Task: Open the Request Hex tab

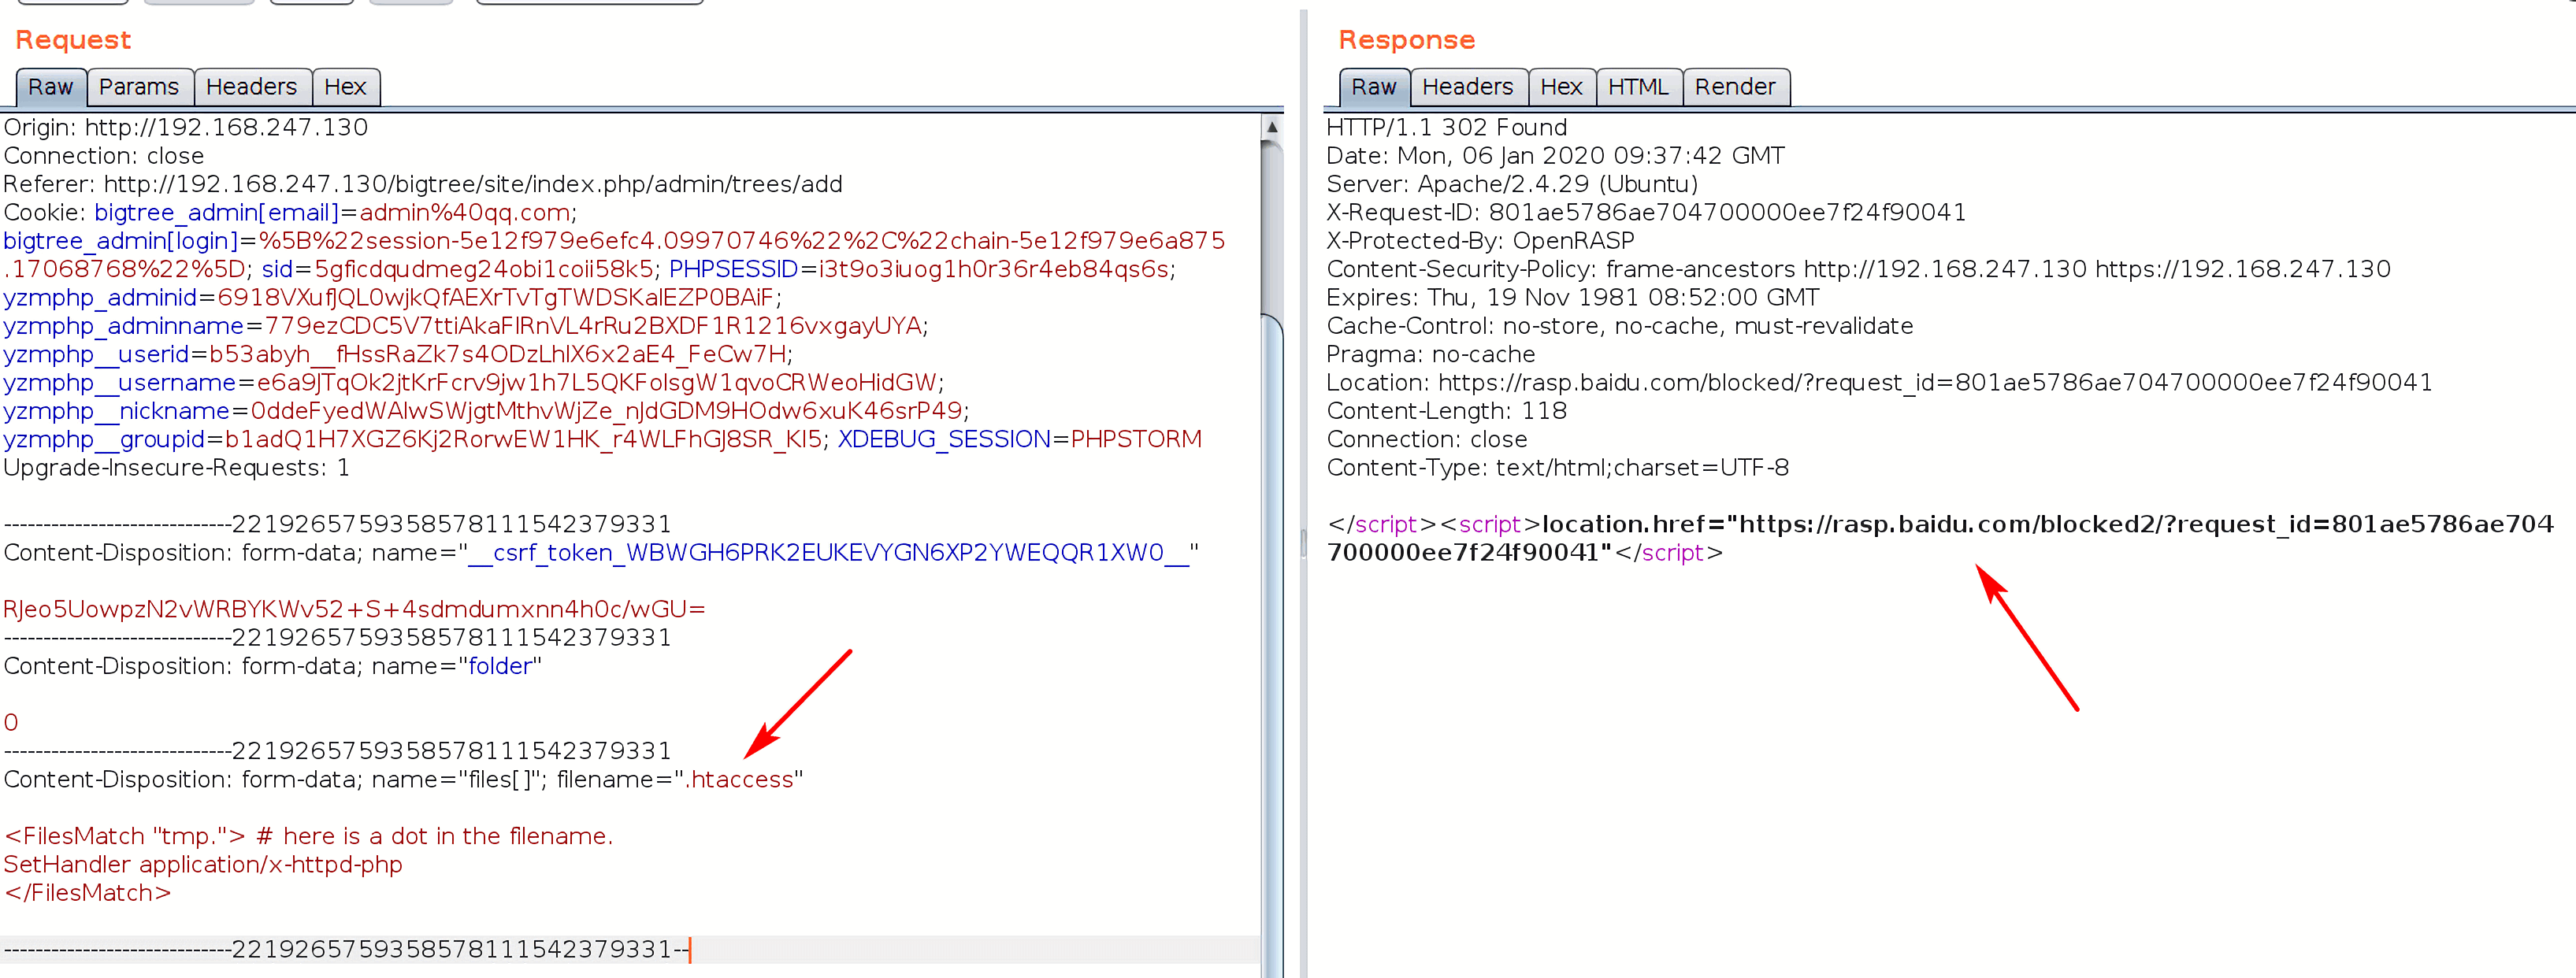Action: (x=346, y=87)
